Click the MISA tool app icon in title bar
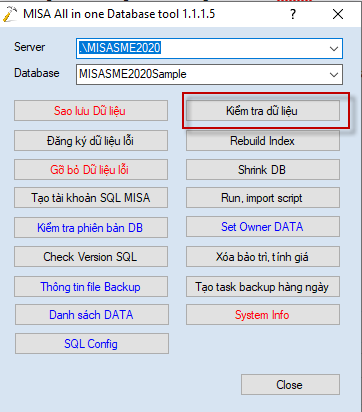Image resolution: width=362 pixels, height=412 pixels. point(10,14)
